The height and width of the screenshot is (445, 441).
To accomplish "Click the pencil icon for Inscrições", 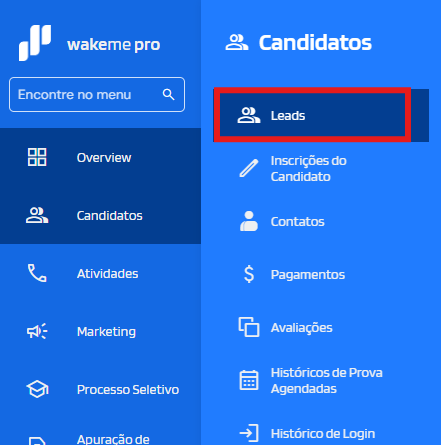I will [249, 168].
